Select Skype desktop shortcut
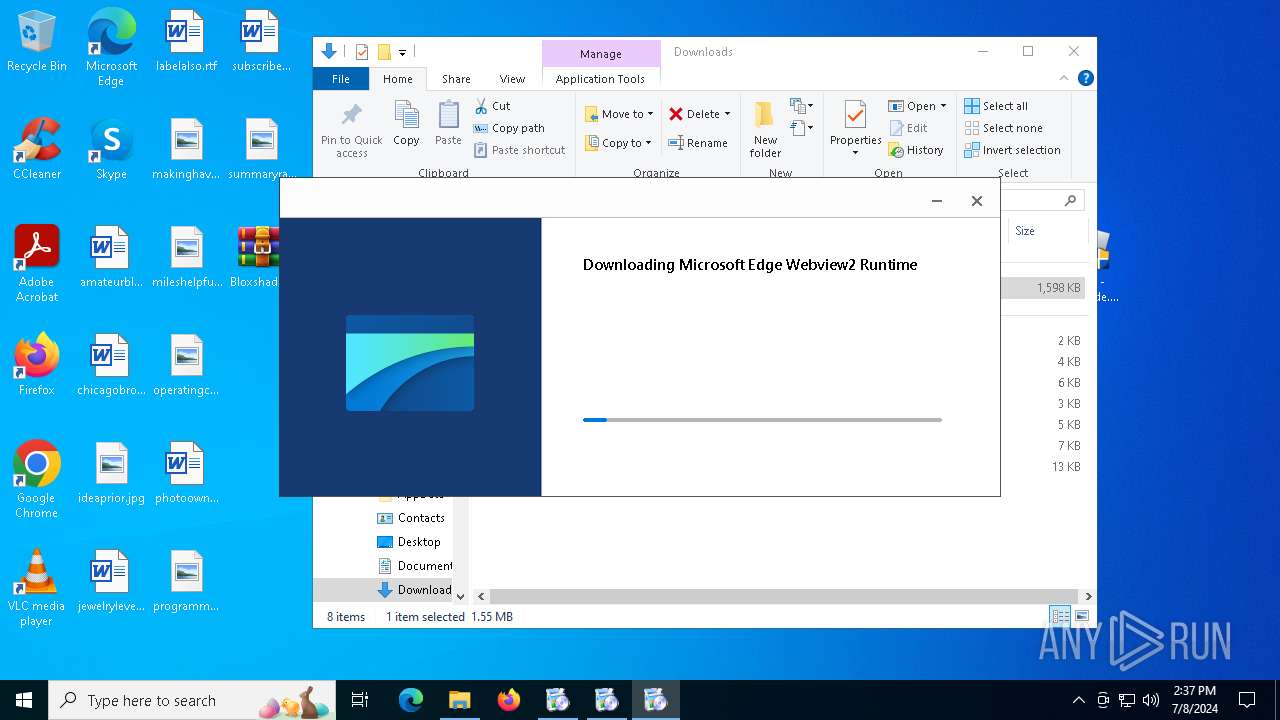Screen dimensions: 1280x720 [111, 149]
